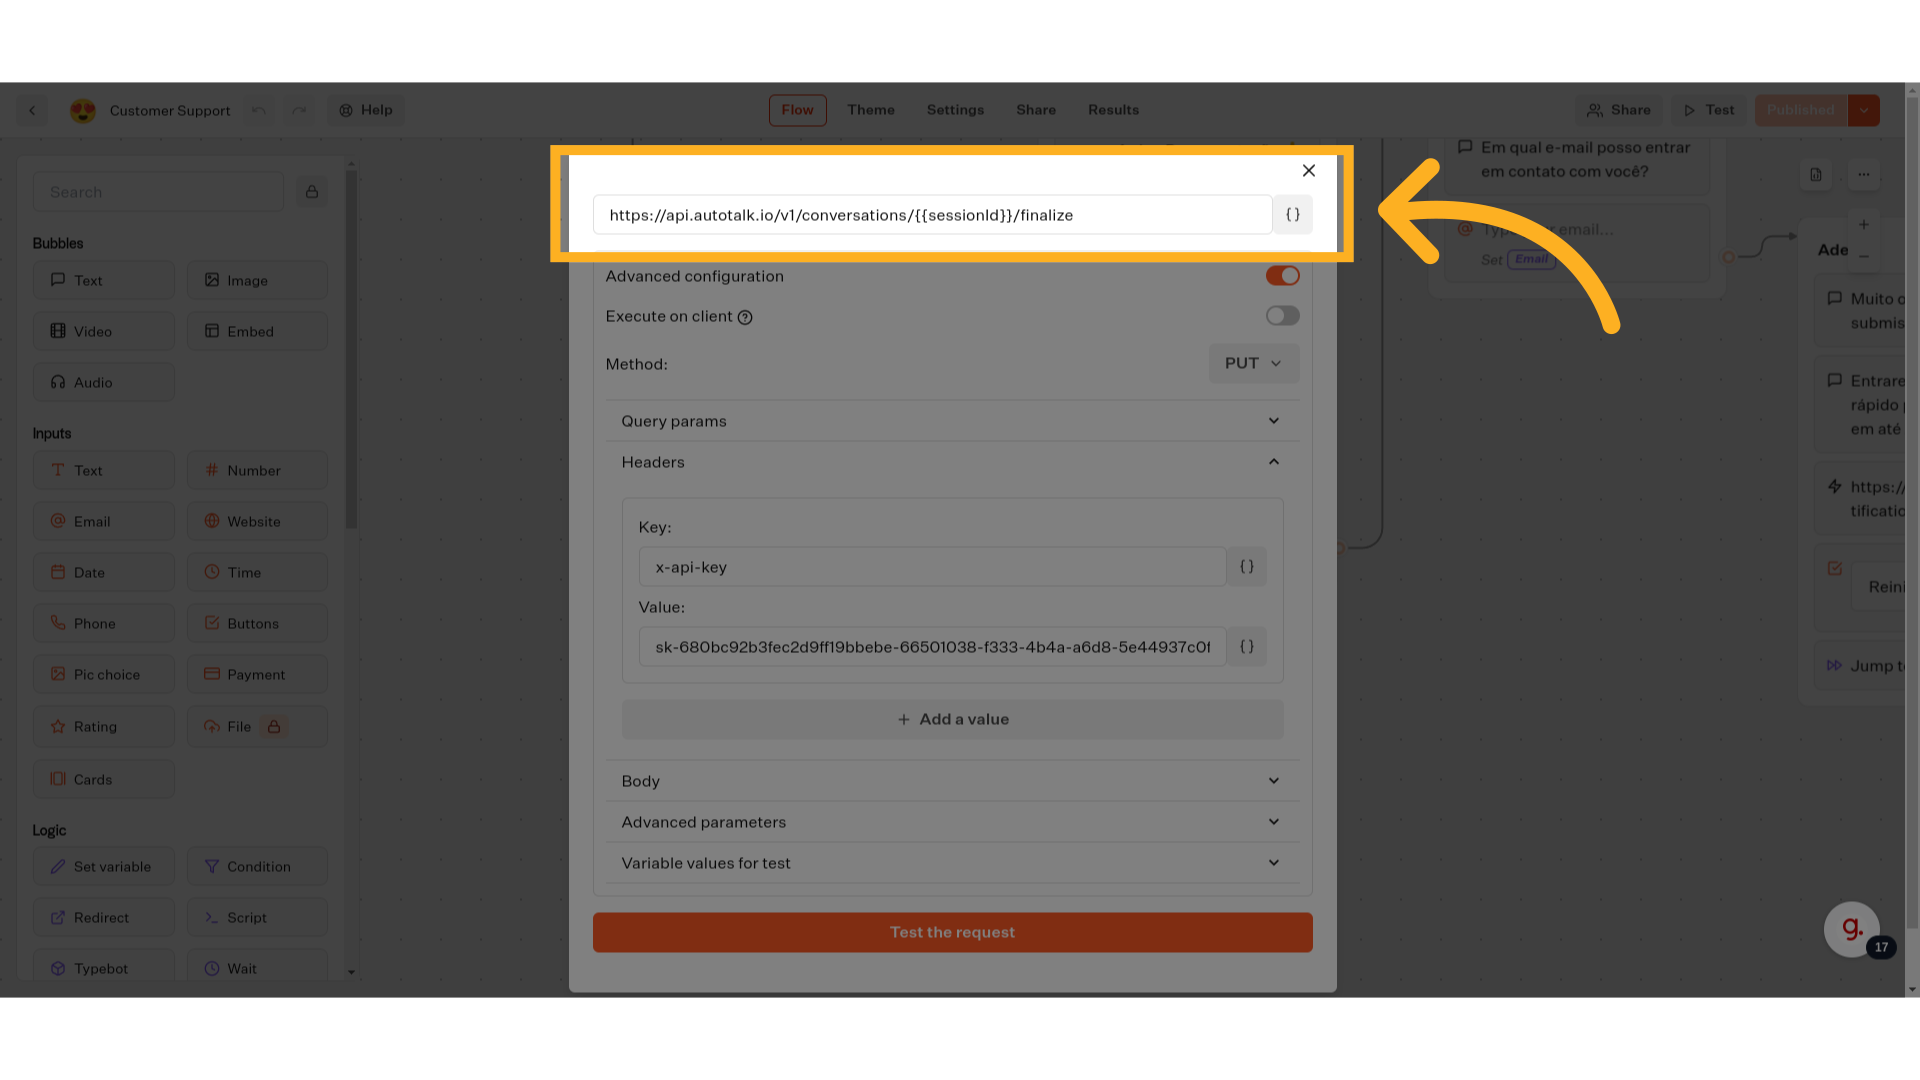Collapse the Headers section
The image size is (1920, 1080).
pos(952,462)
